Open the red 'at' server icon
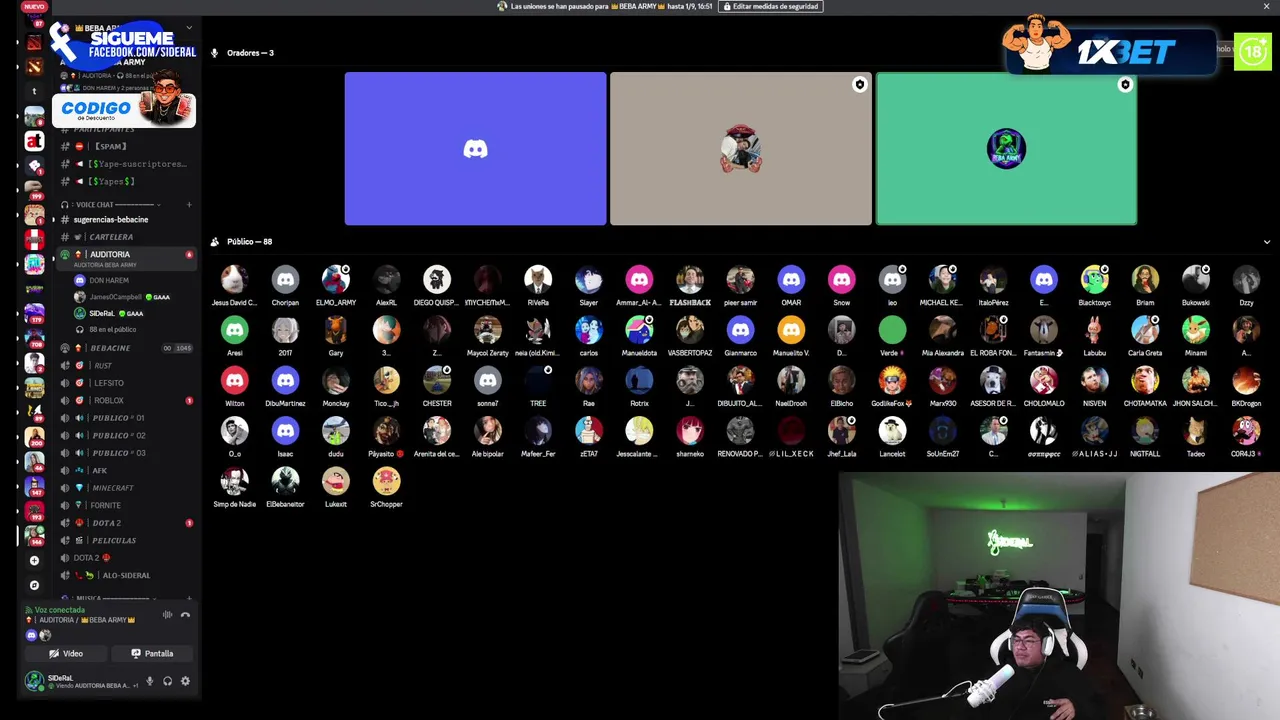 (34, 141)
